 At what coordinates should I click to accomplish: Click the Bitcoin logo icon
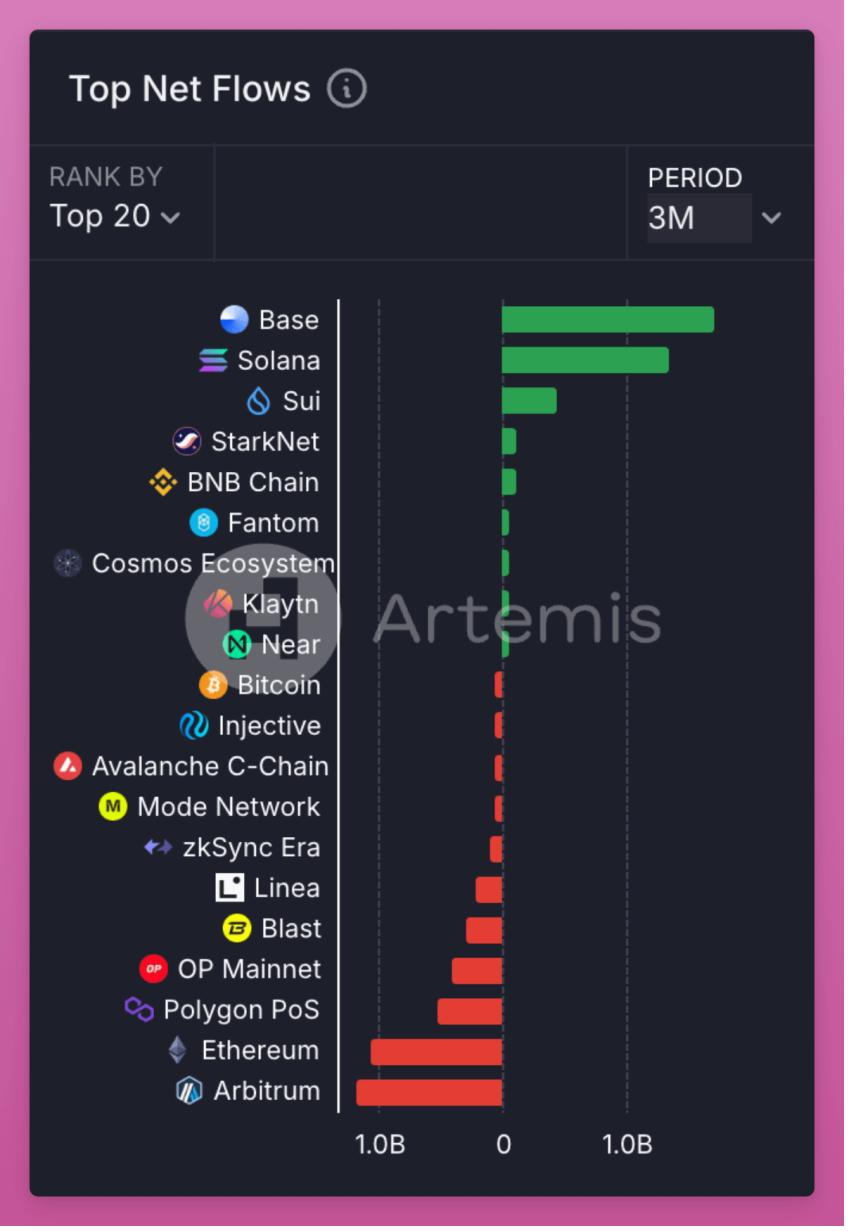coord(213,685)
